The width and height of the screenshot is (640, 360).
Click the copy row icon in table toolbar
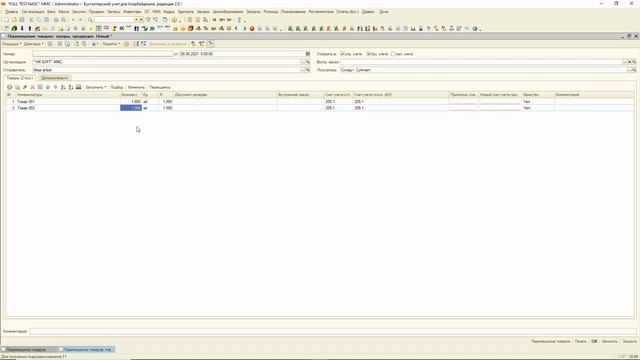[x=18, y=87]
